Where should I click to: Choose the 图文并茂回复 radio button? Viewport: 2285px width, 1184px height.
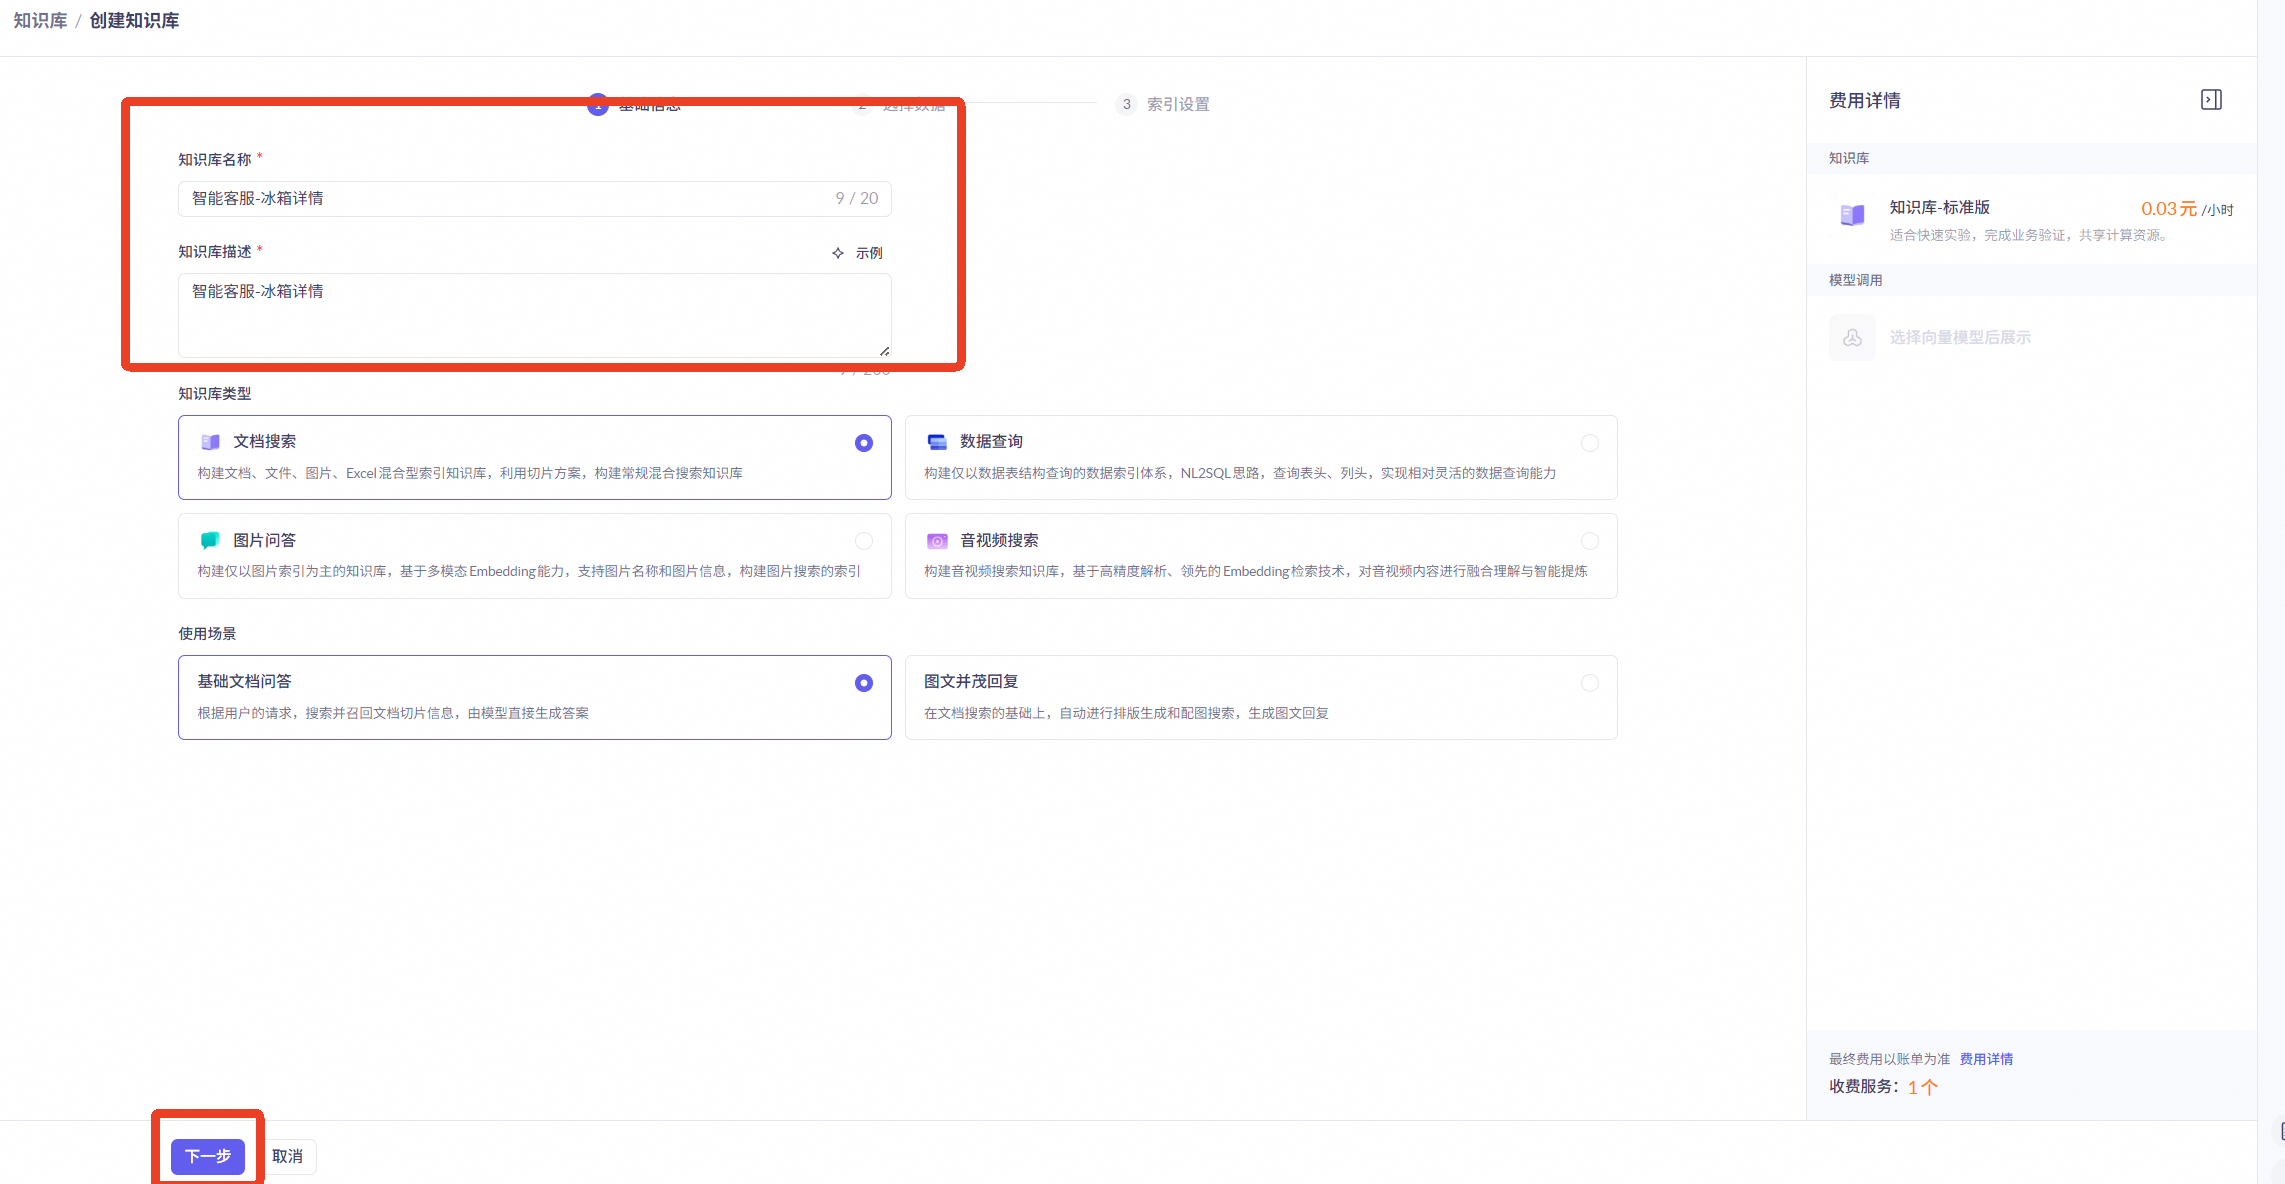pos(1589,683)
